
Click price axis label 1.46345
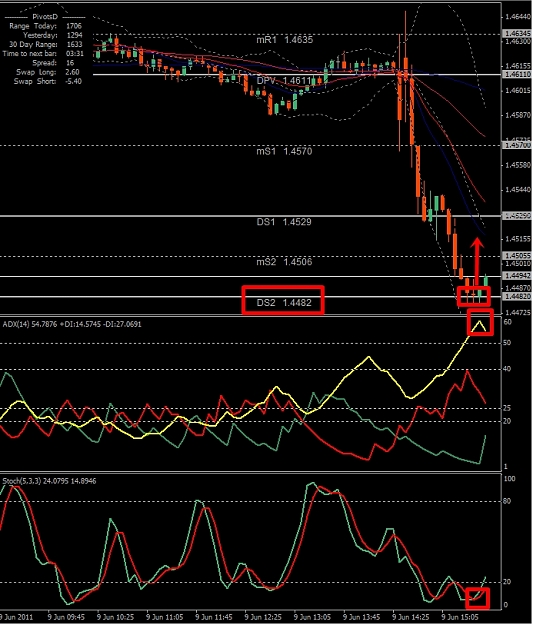pos(518,33)
